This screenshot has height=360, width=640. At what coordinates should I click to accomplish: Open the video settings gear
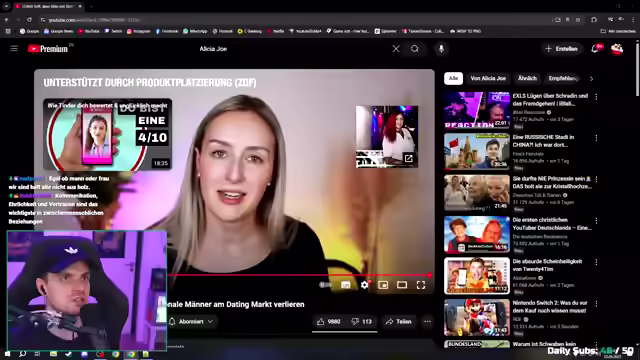[364, 285]
